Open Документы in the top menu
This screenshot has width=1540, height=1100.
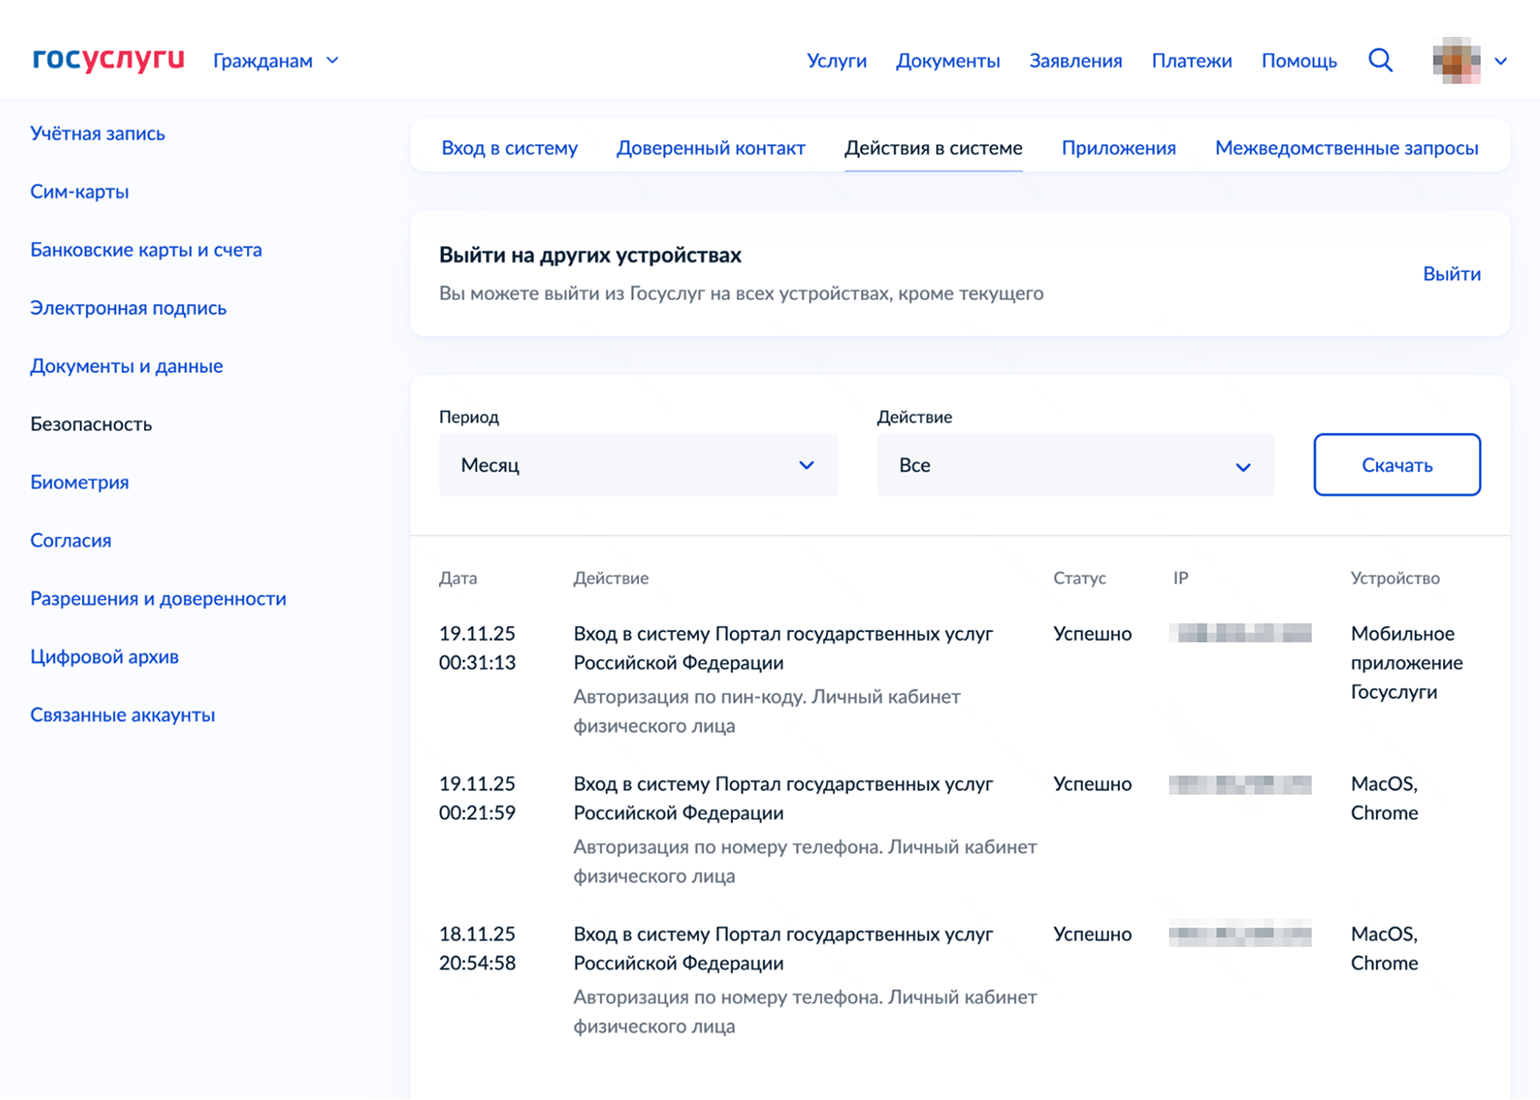tap(947, 61)
